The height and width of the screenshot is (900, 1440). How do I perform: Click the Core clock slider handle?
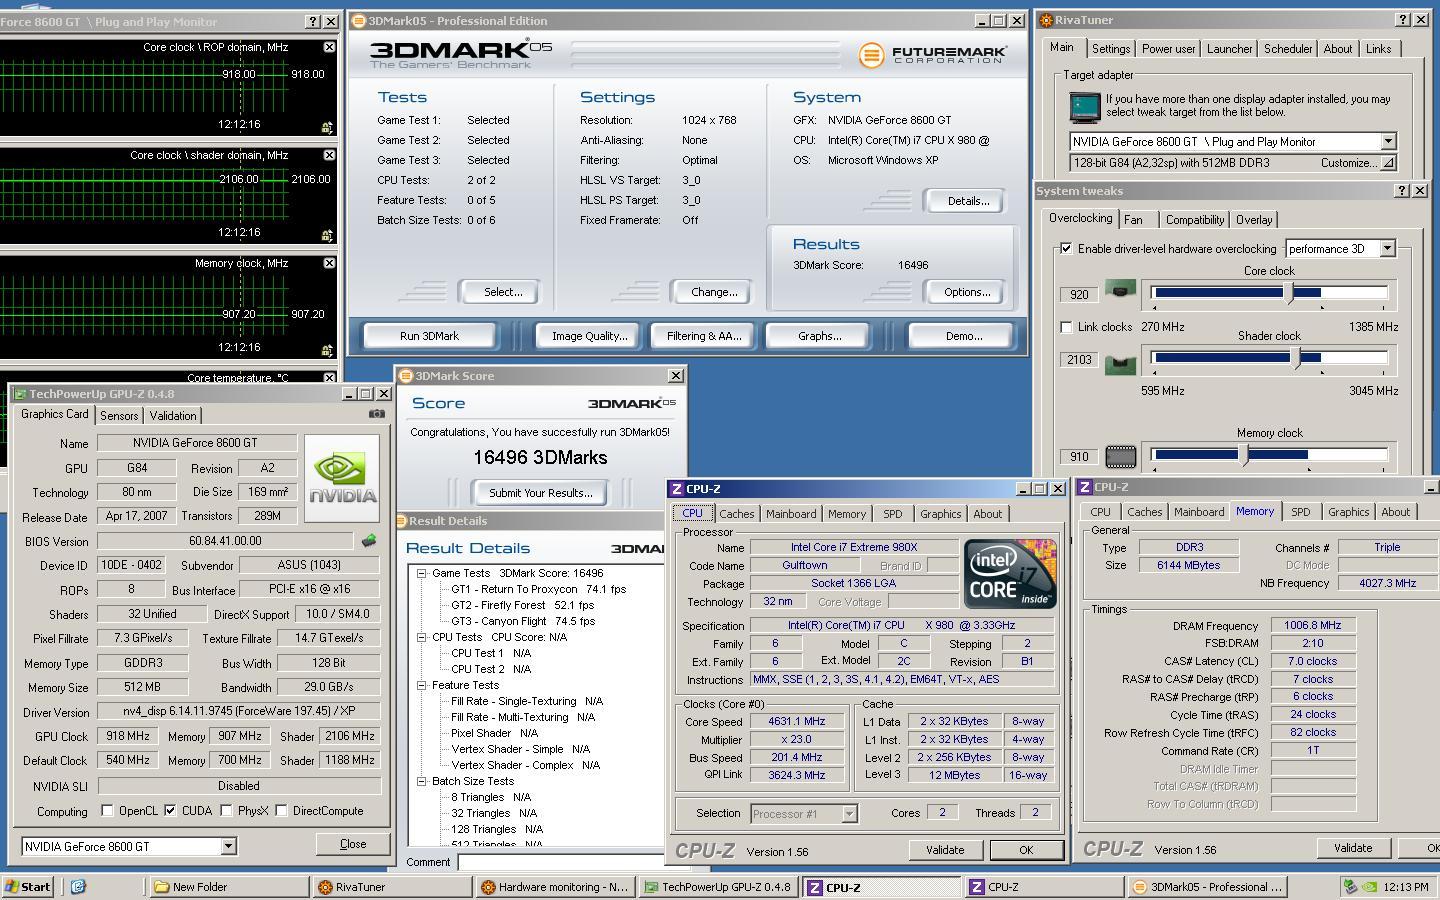[x=1289, y=292]
